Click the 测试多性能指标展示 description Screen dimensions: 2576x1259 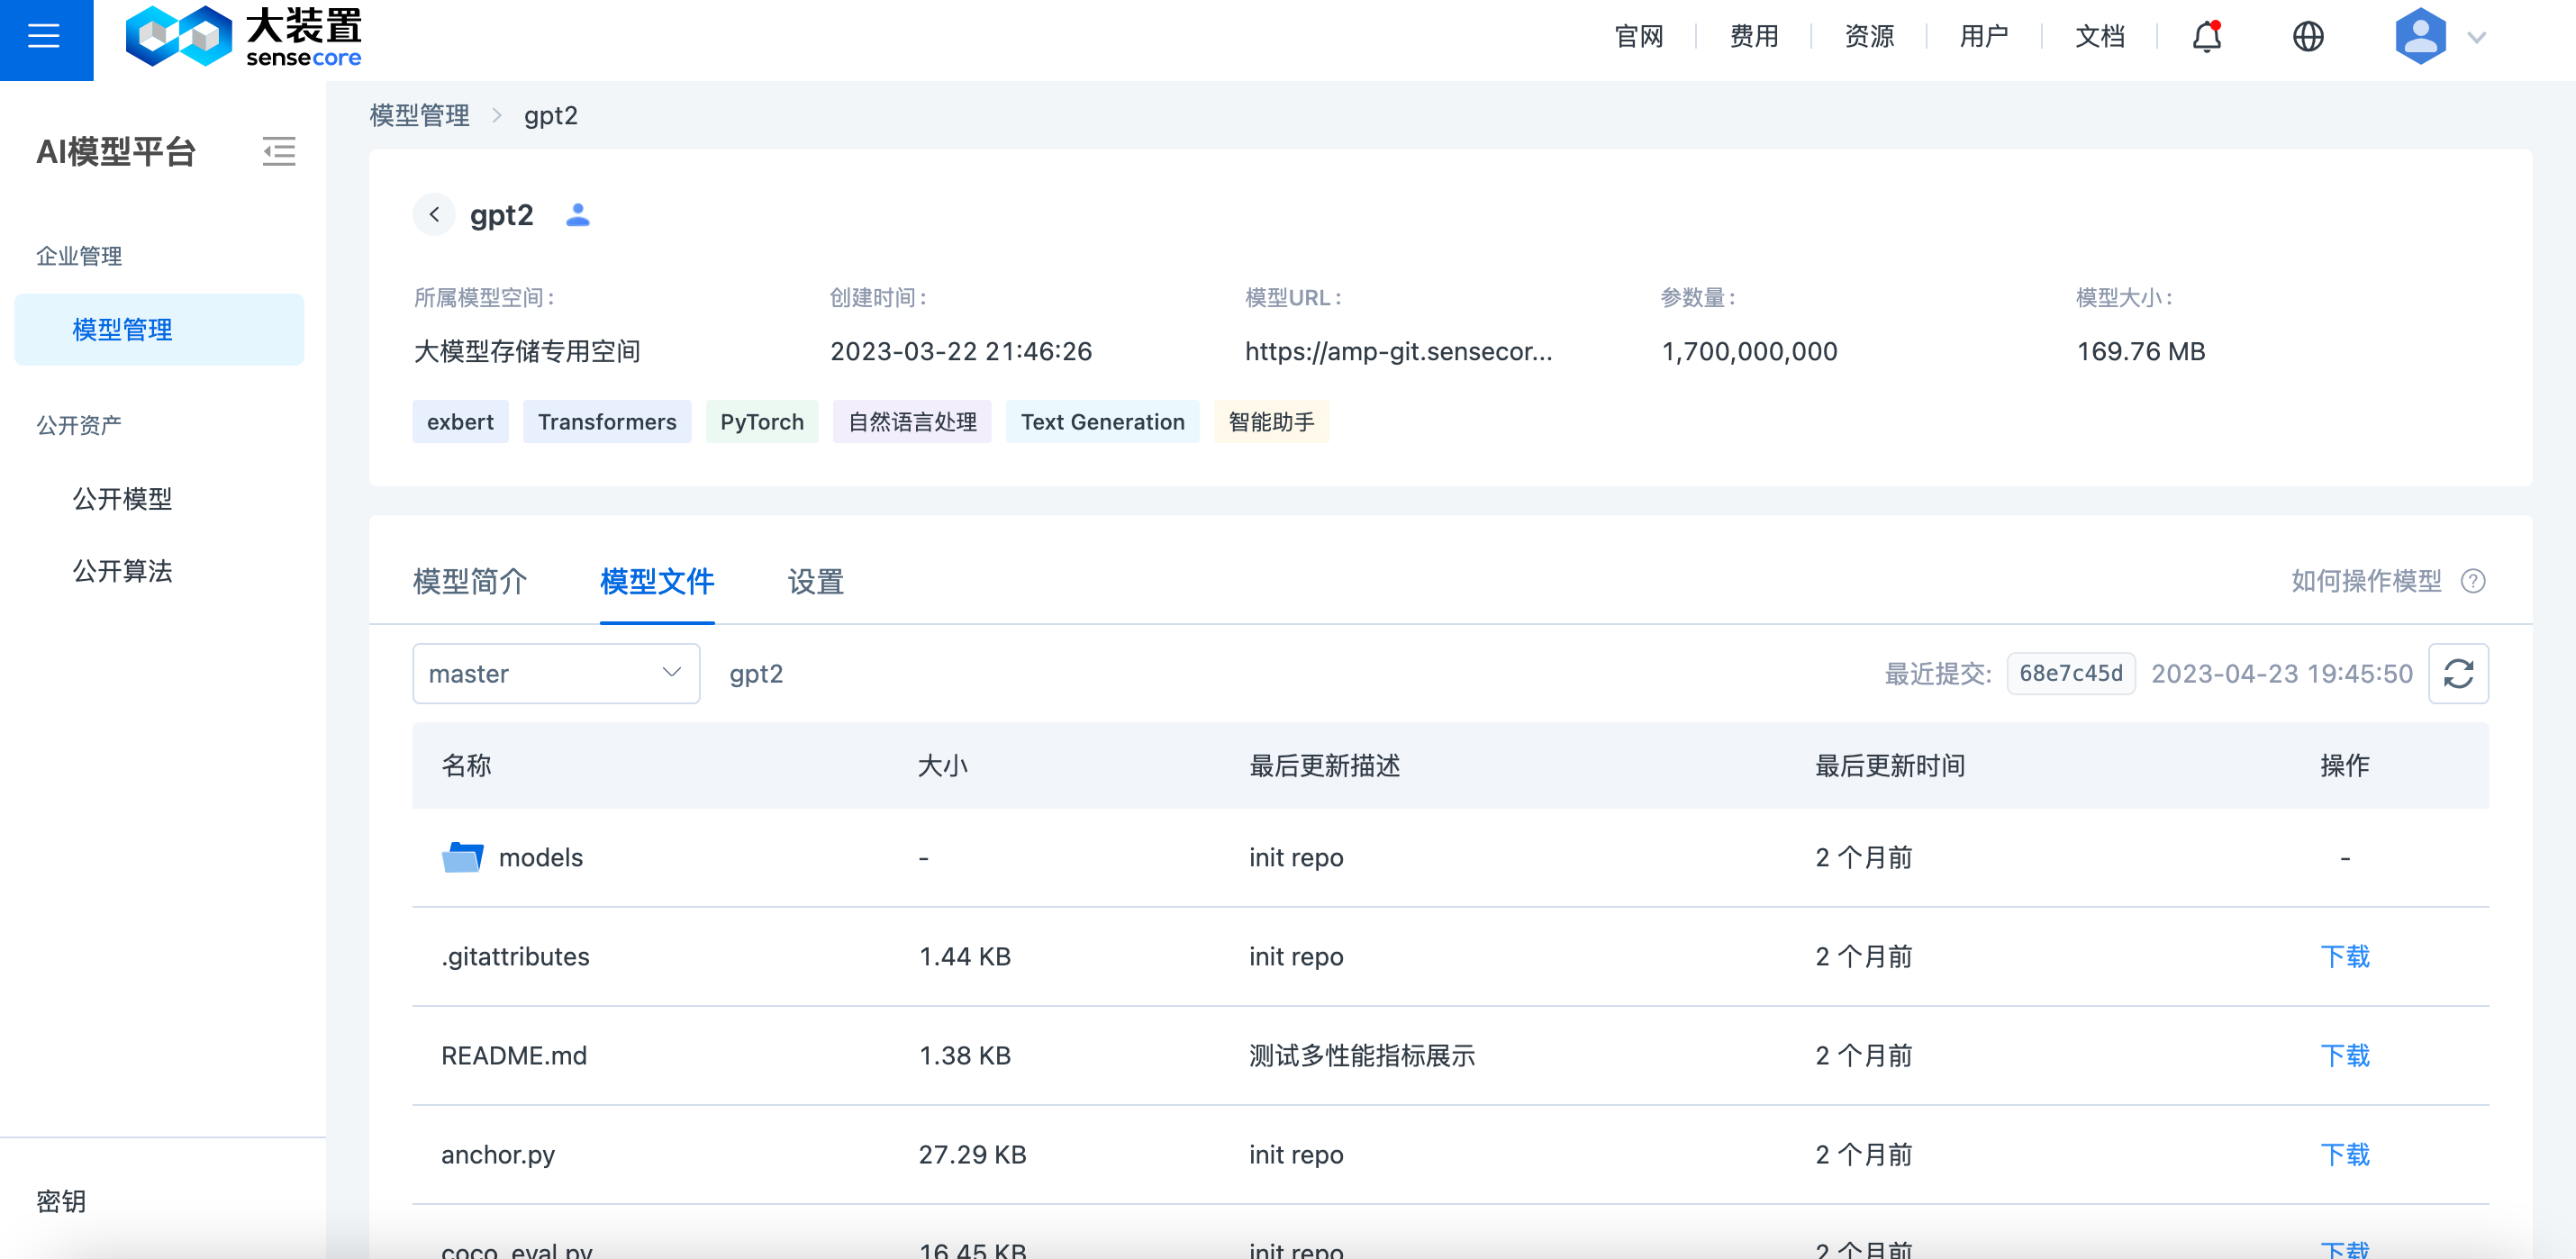coord(1362,1056)
